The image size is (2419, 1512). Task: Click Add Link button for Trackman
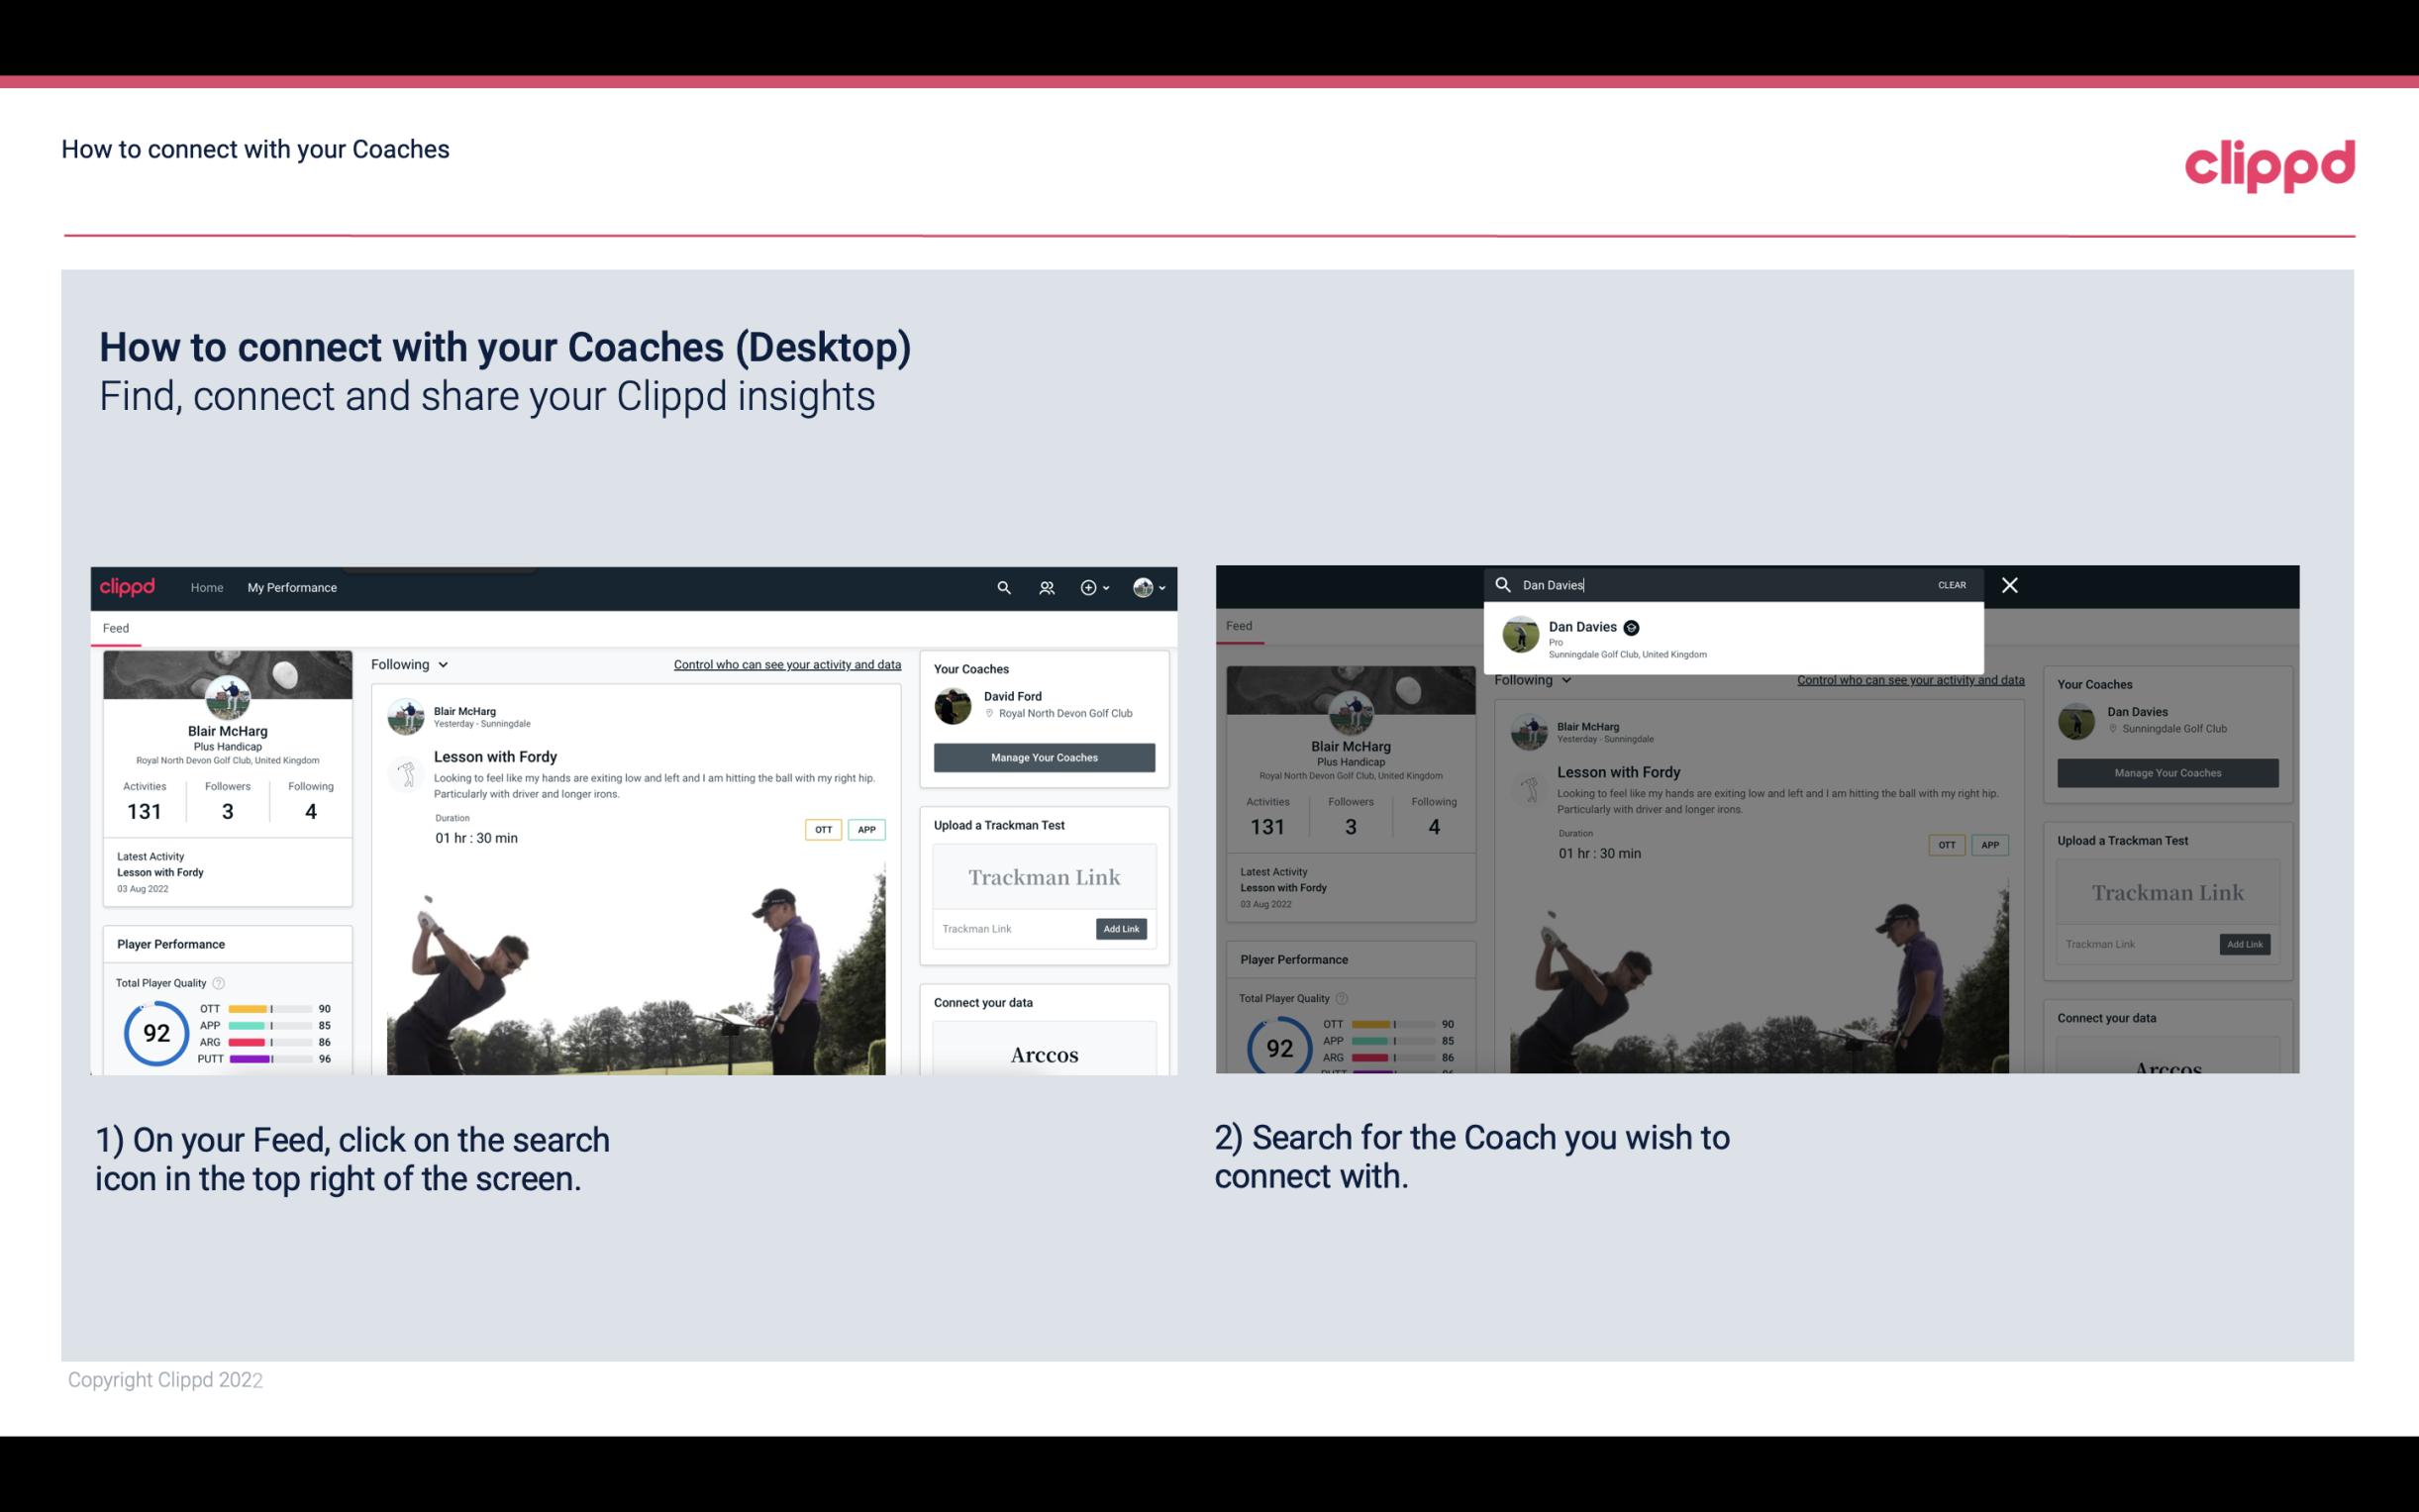(1122, 925)
